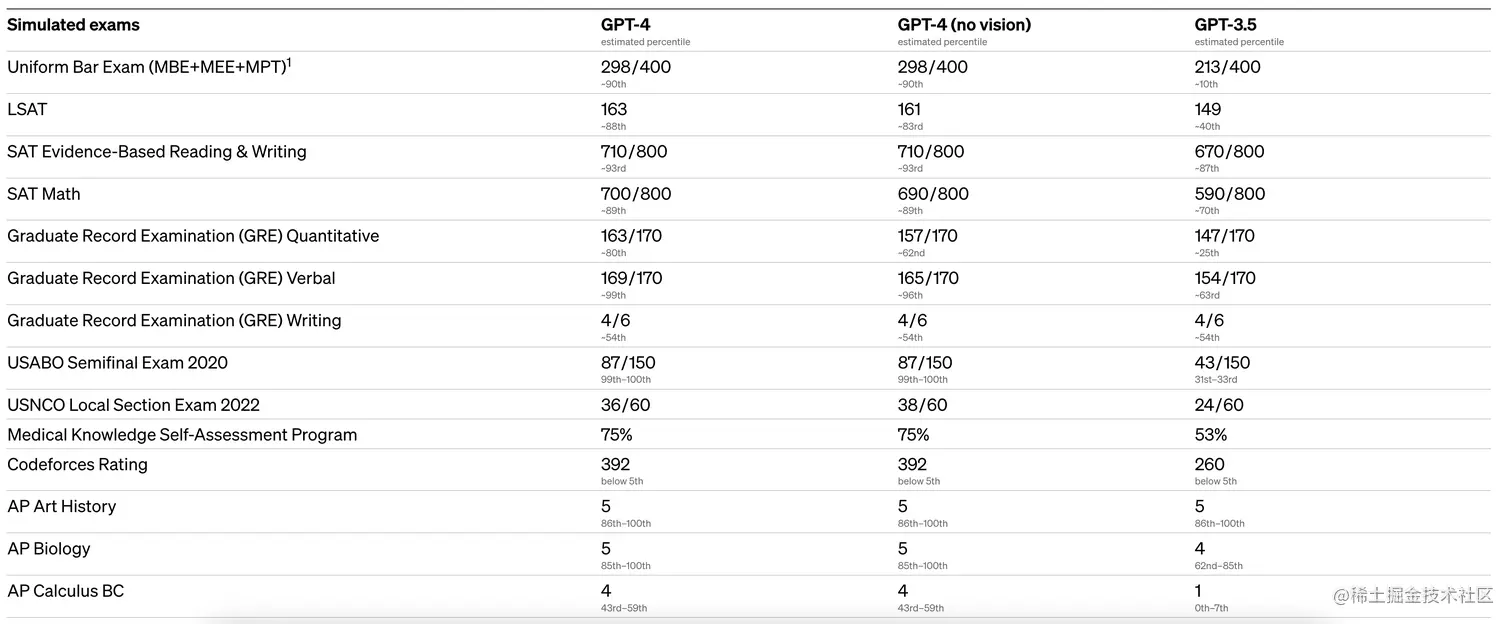
Task: Select the GPT-3.5 column header
Action: tap(1228, 25)
